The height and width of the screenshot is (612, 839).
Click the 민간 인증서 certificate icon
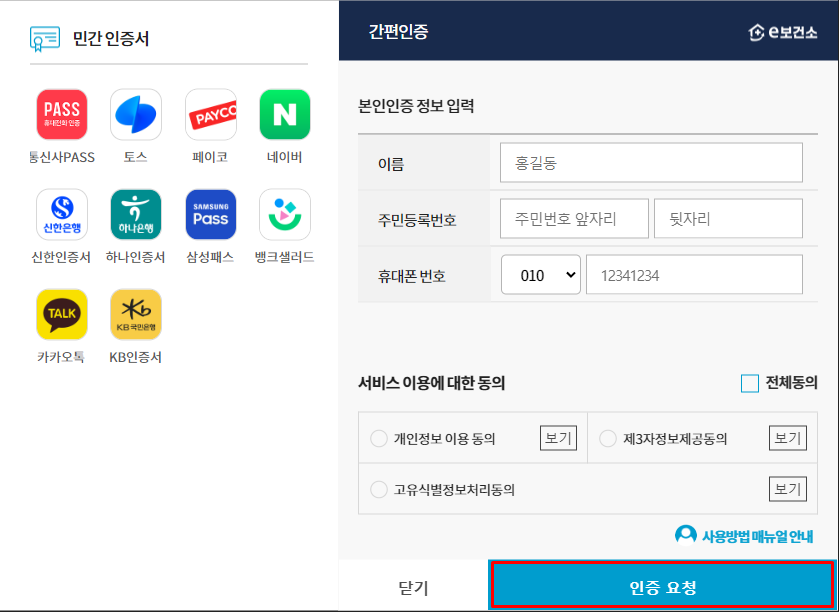[44, 39]
